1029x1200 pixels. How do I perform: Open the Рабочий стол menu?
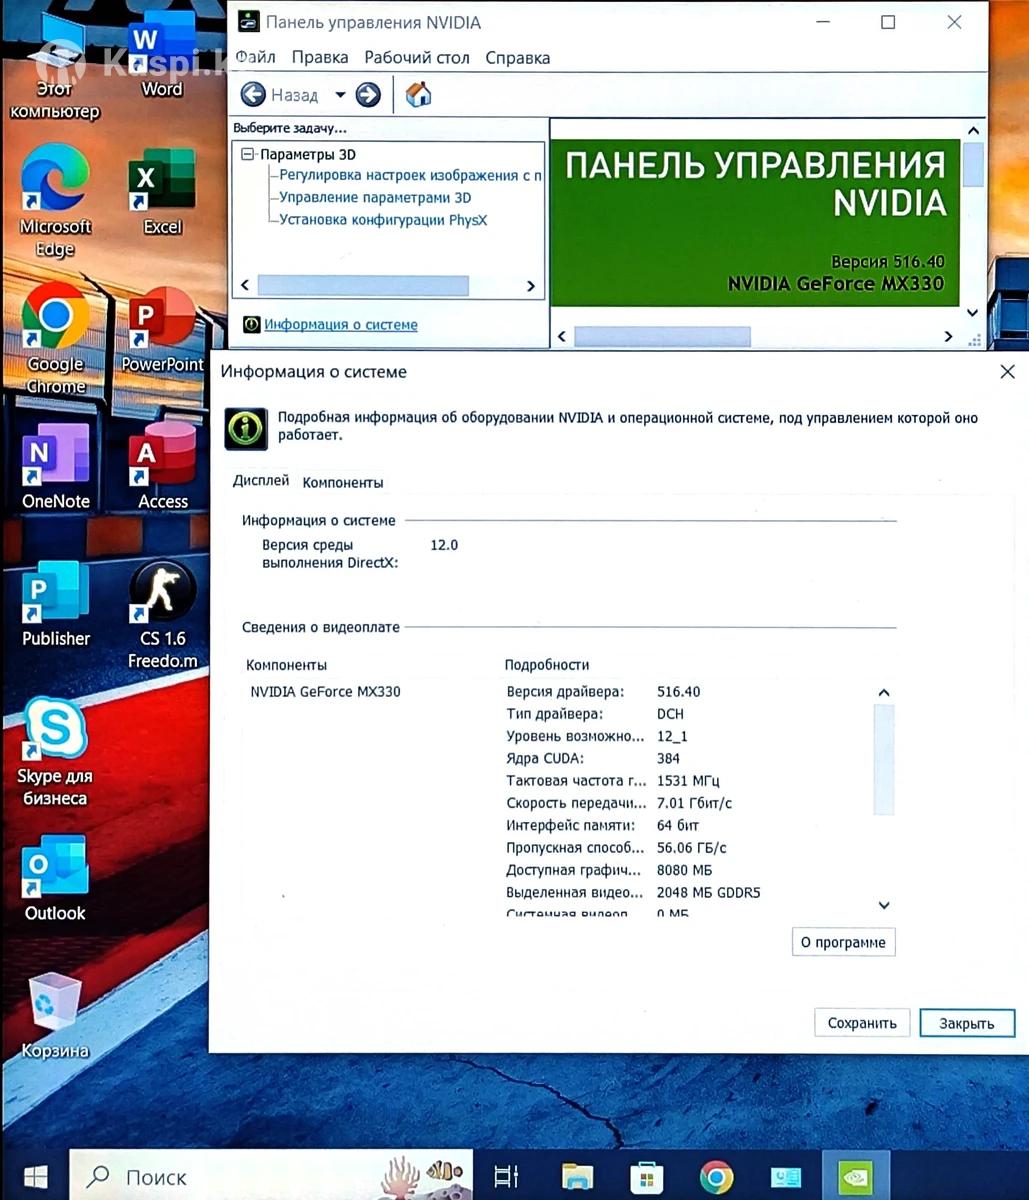click(417, 57)
